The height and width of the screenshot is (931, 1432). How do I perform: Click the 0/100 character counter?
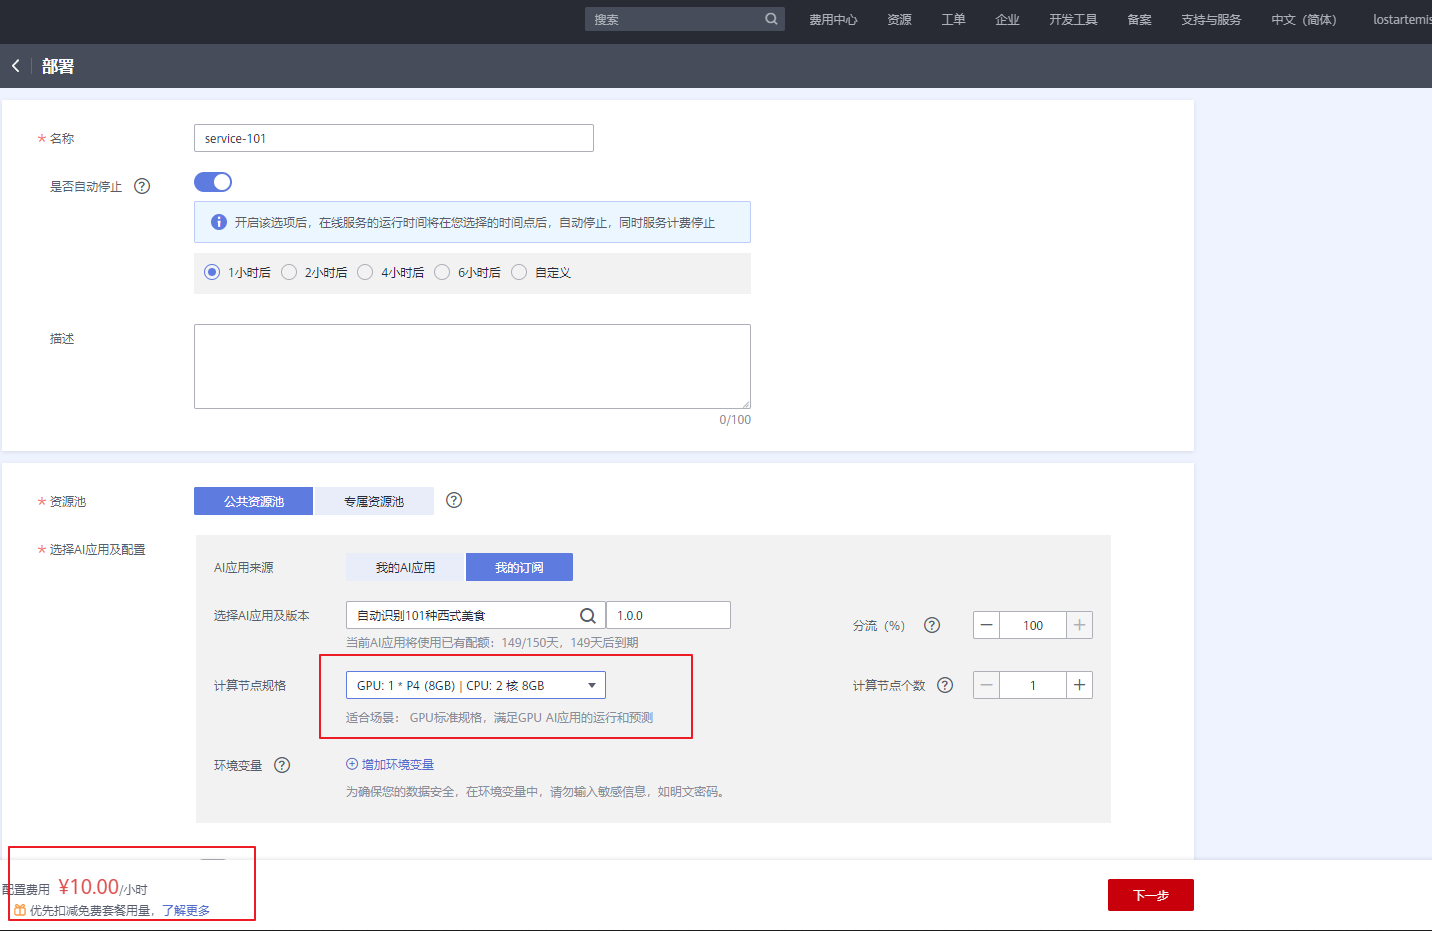point(735,420)
